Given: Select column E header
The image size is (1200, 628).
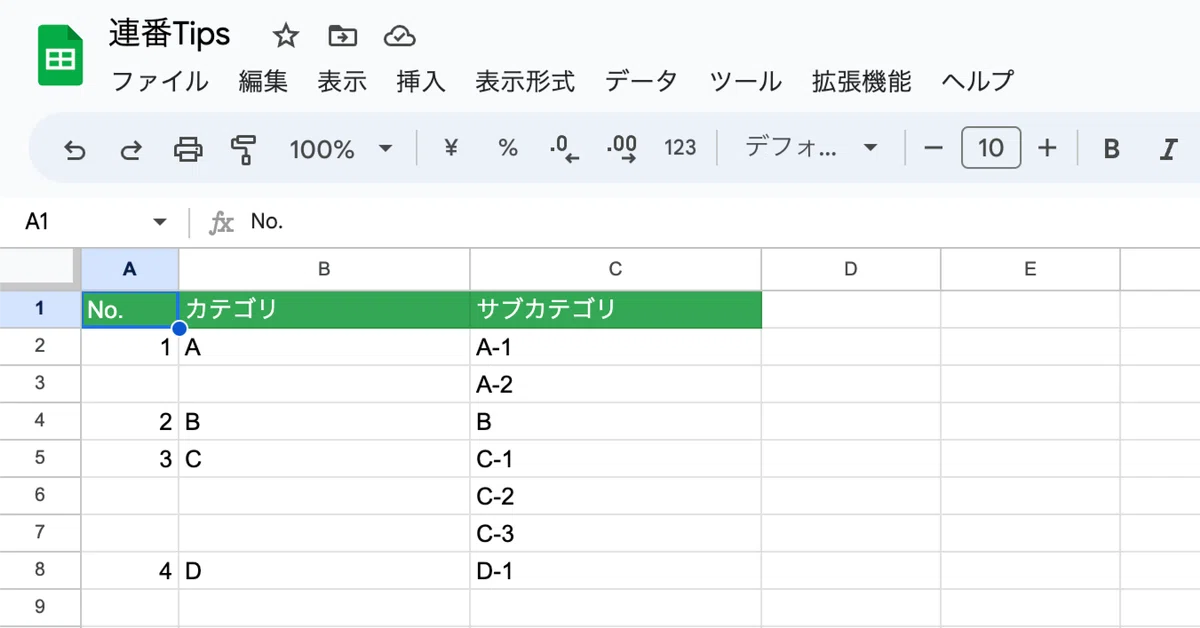Looking at the screenshot, I should tap(1030, 268).
